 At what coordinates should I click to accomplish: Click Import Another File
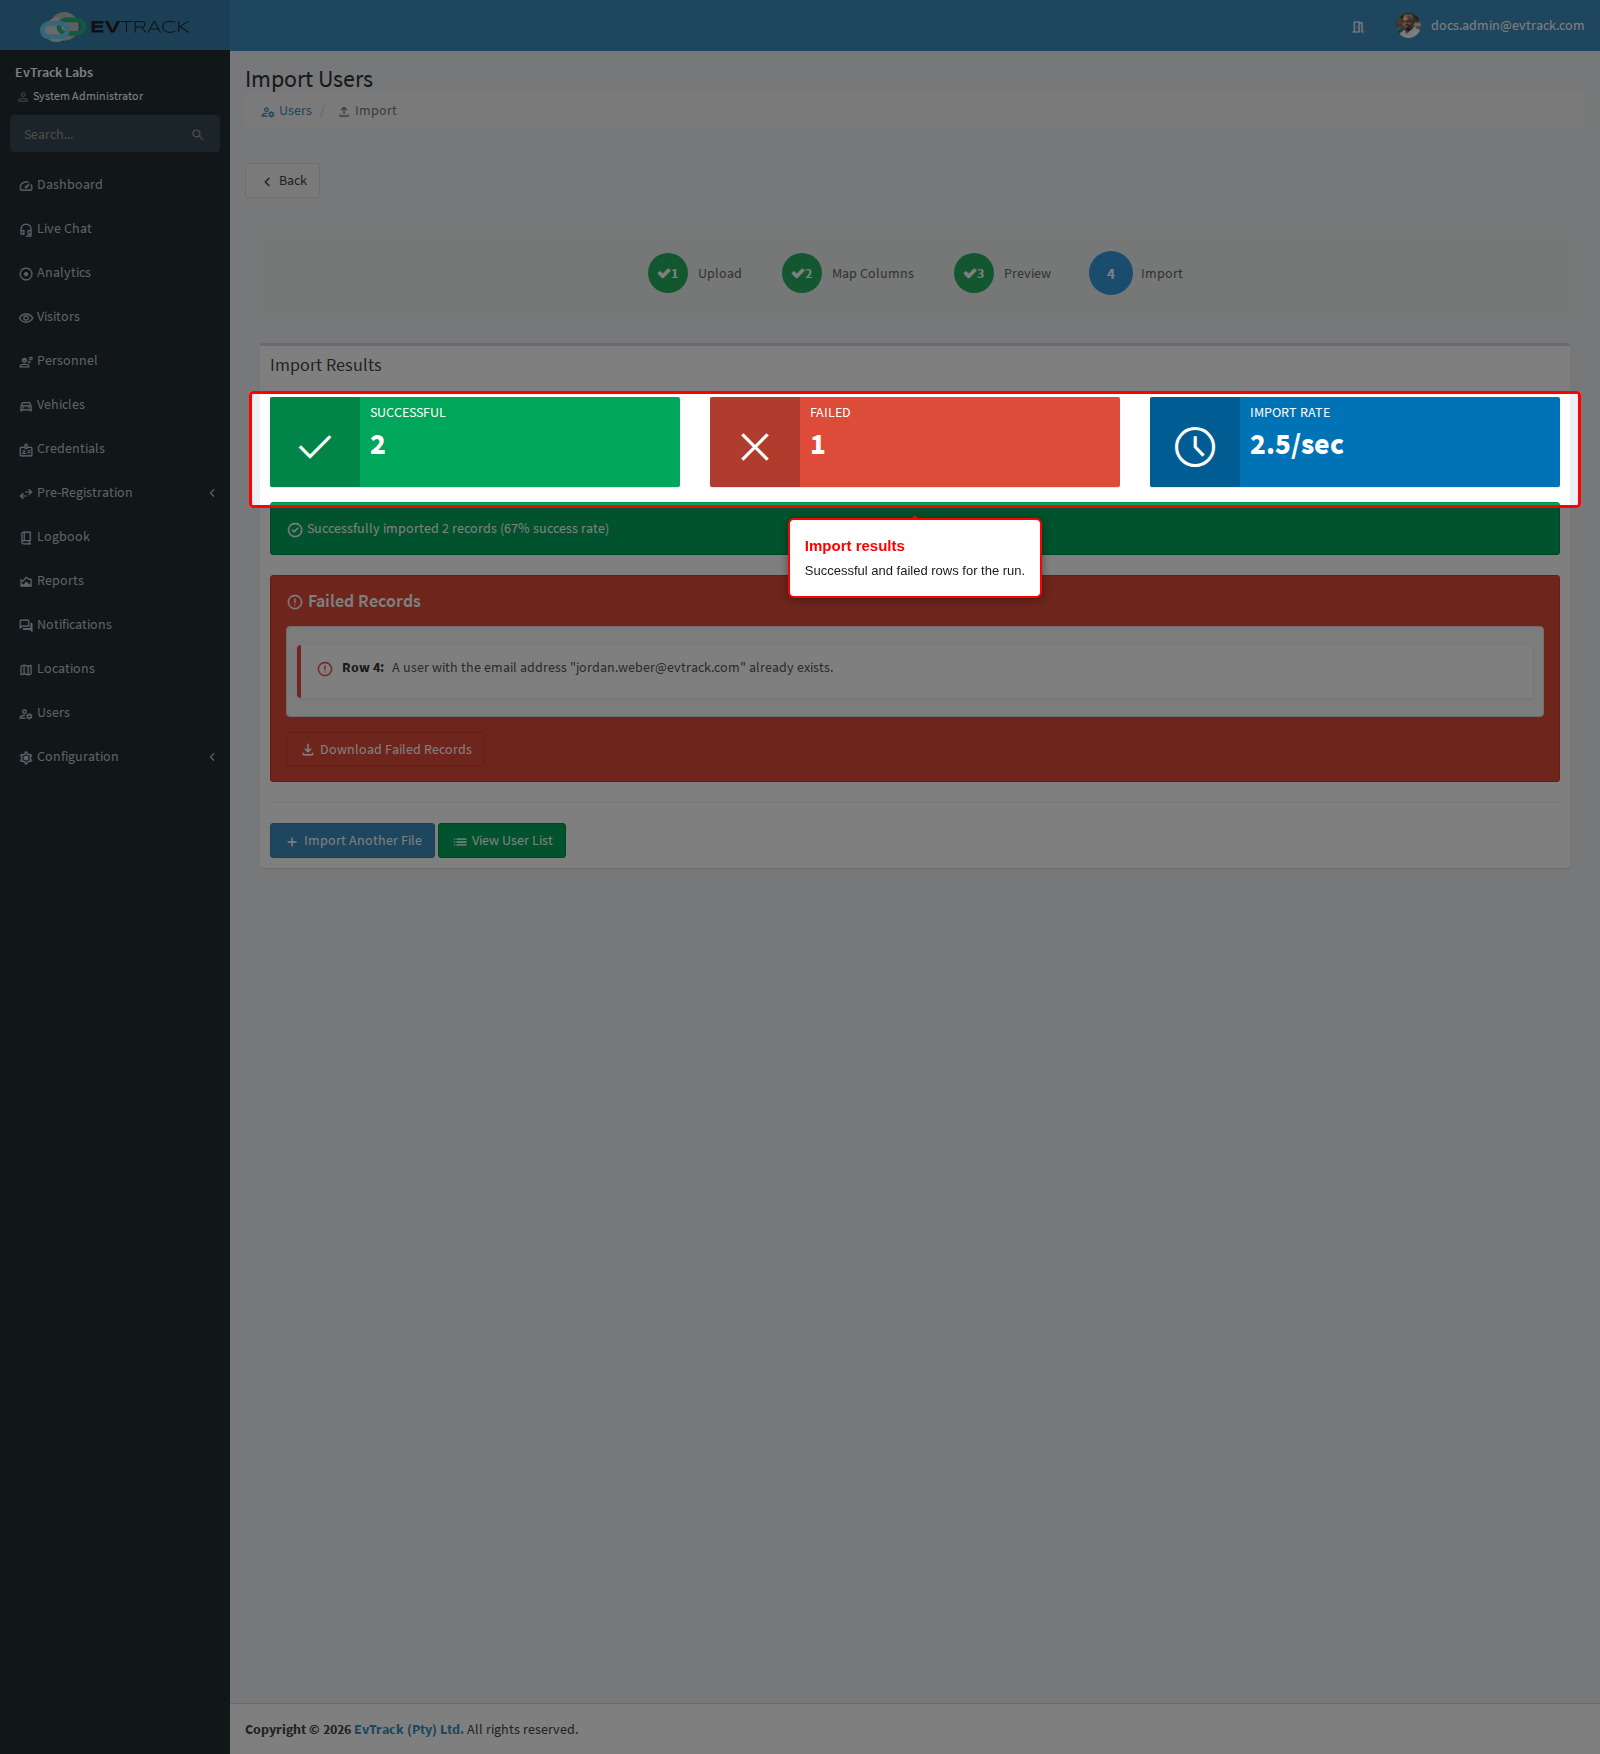(352, 841)
